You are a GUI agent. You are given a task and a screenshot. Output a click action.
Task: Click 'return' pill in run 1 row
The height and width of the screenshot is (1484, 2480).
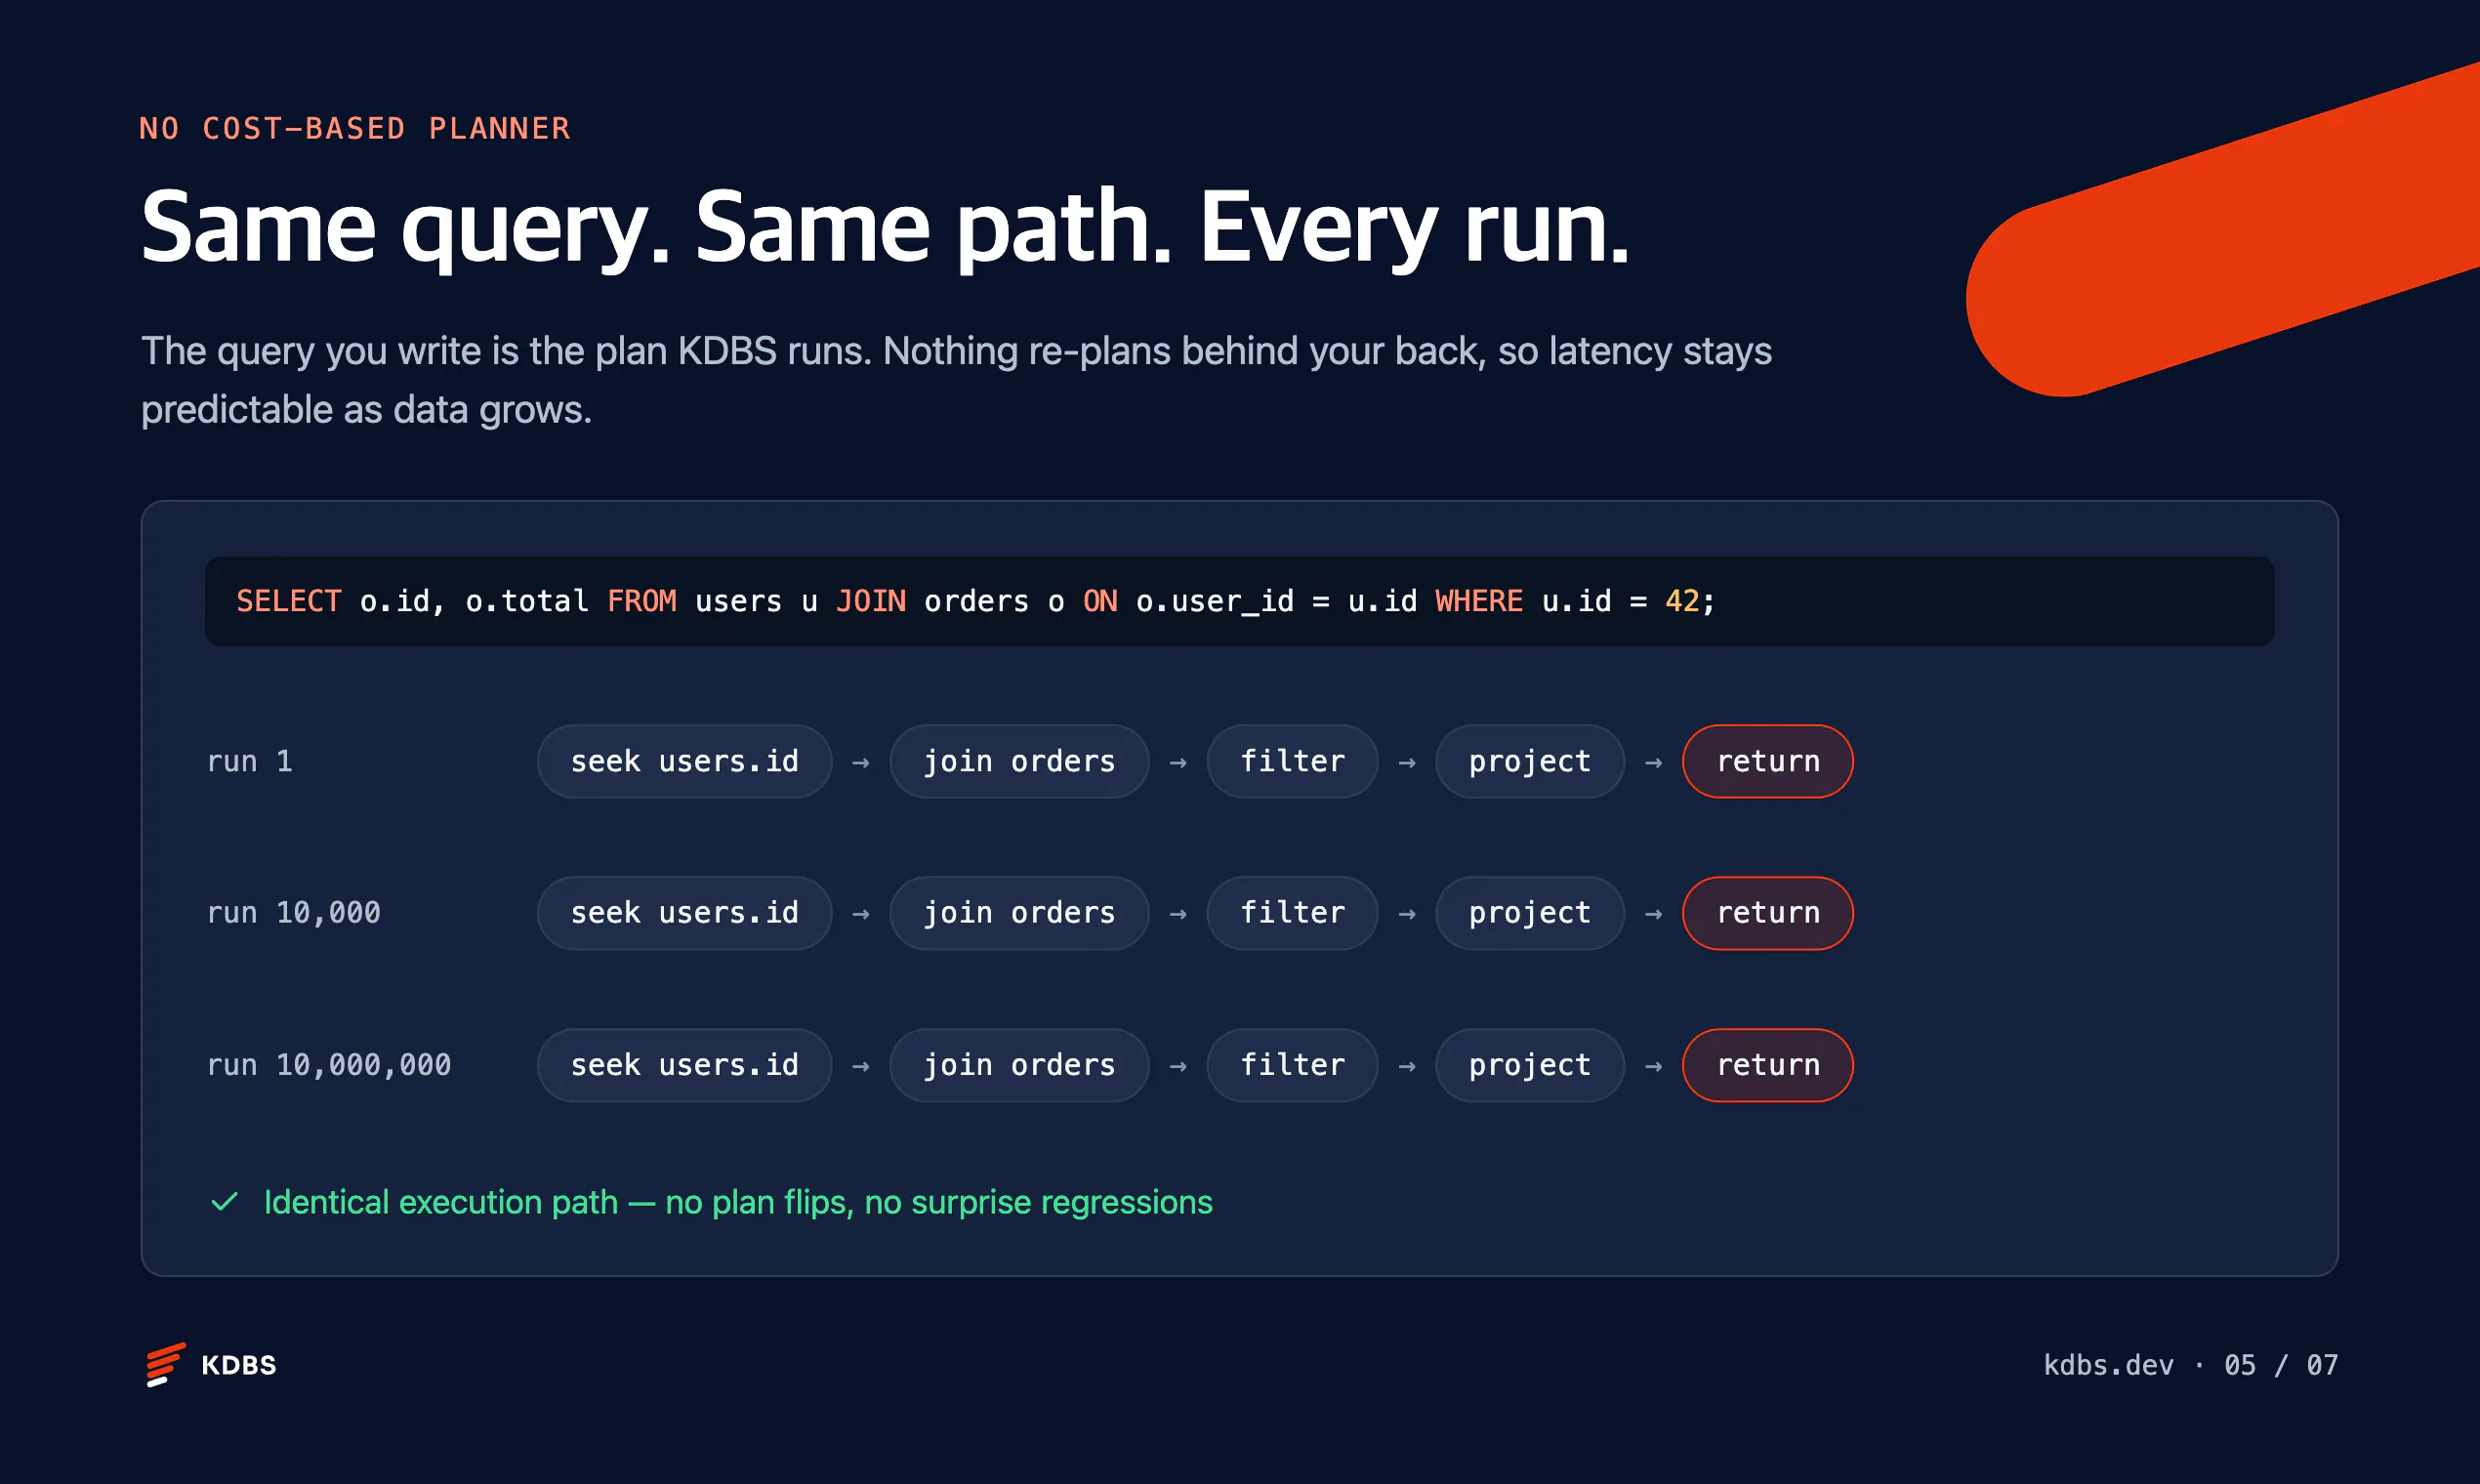1767,761
